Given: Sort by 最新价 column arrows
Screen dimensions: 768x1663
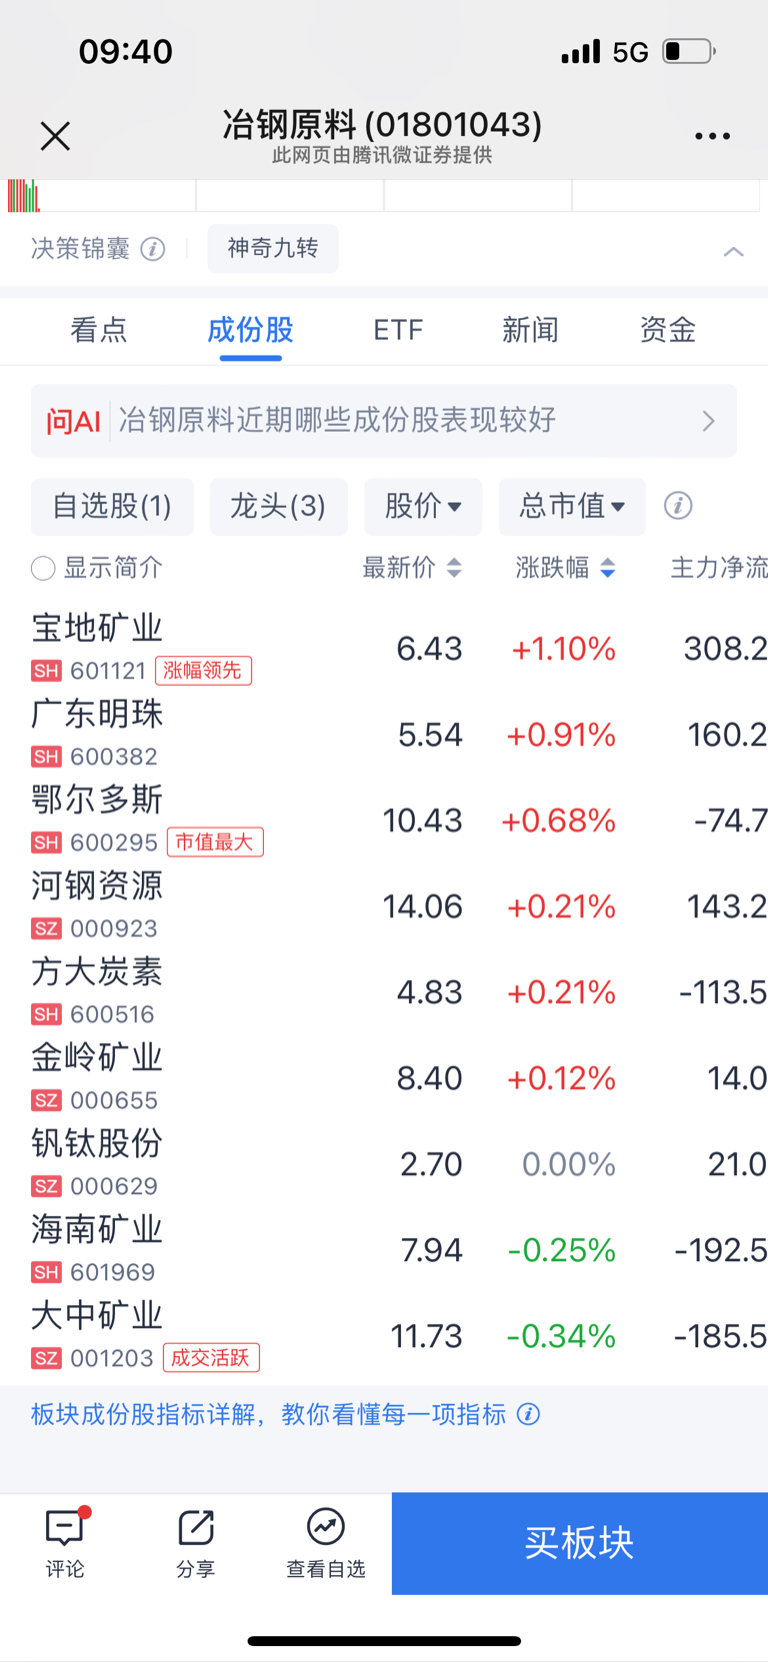Looking at the screenshot, I should point(454,568).
